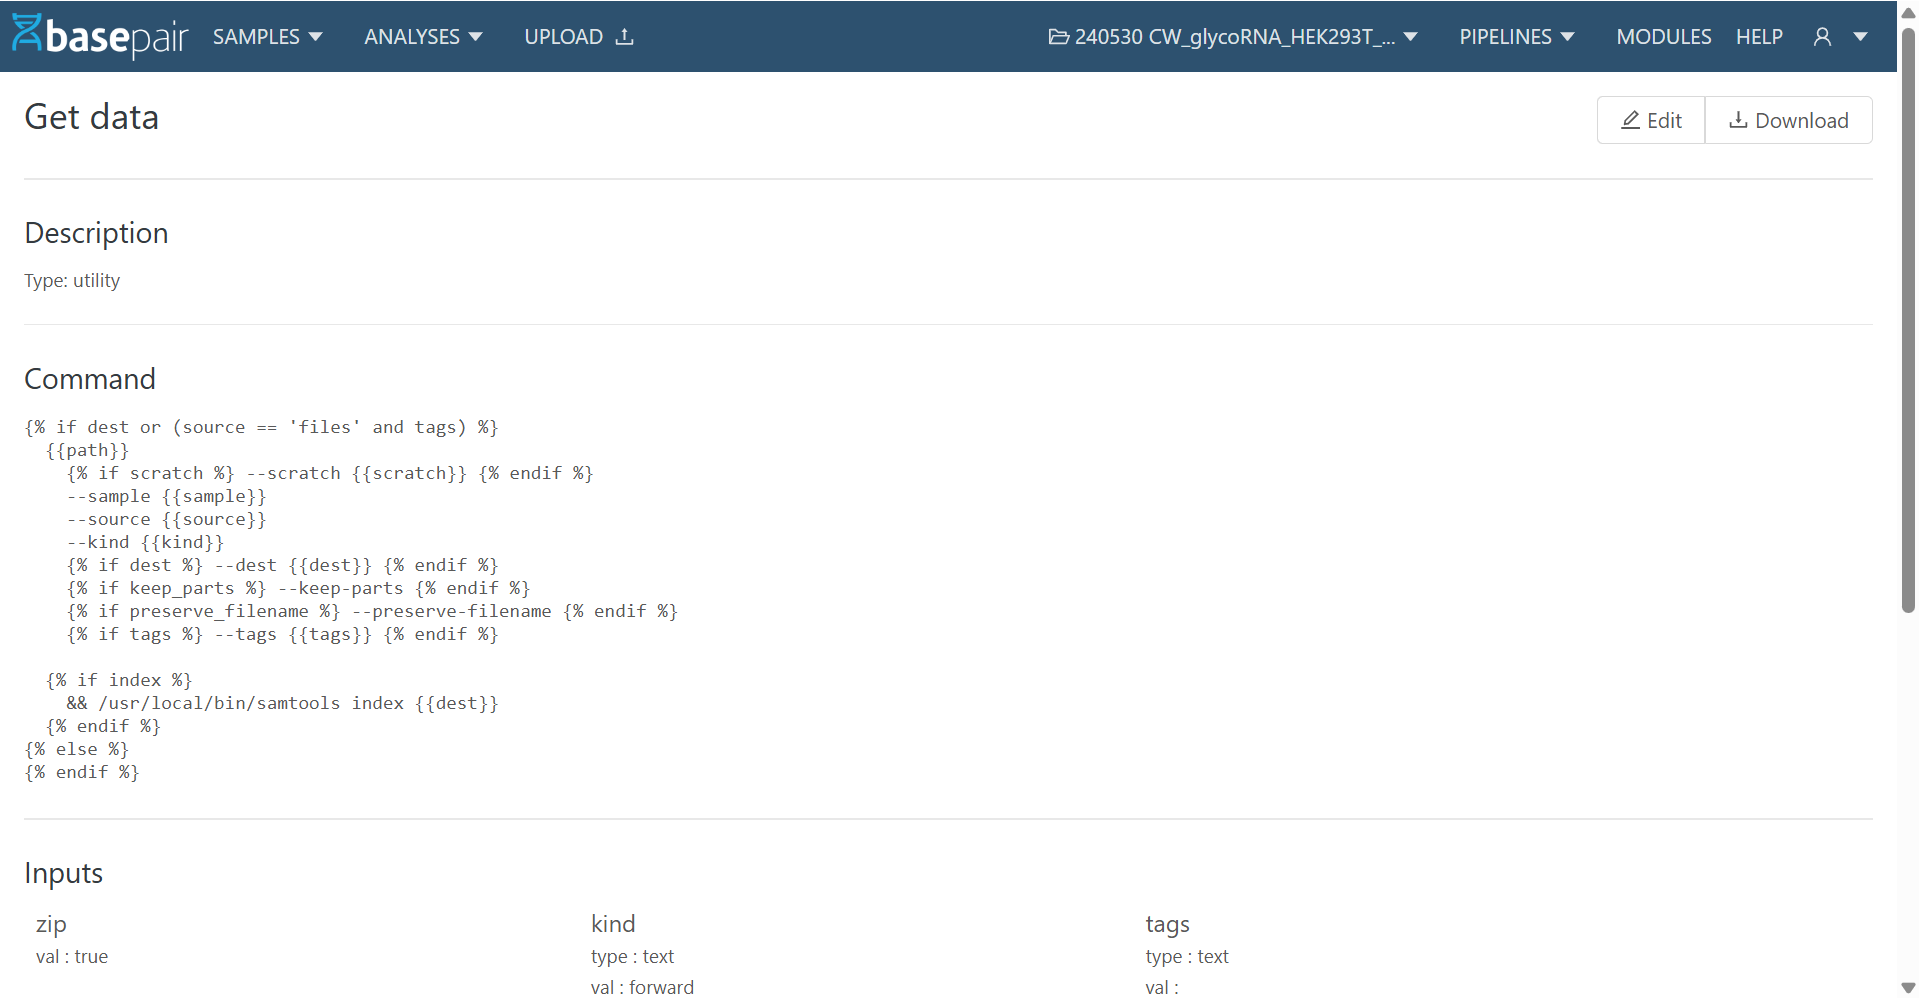1919x998 pixels.
Task: Expand the ANALYSES dropdown
Action: 422,36
